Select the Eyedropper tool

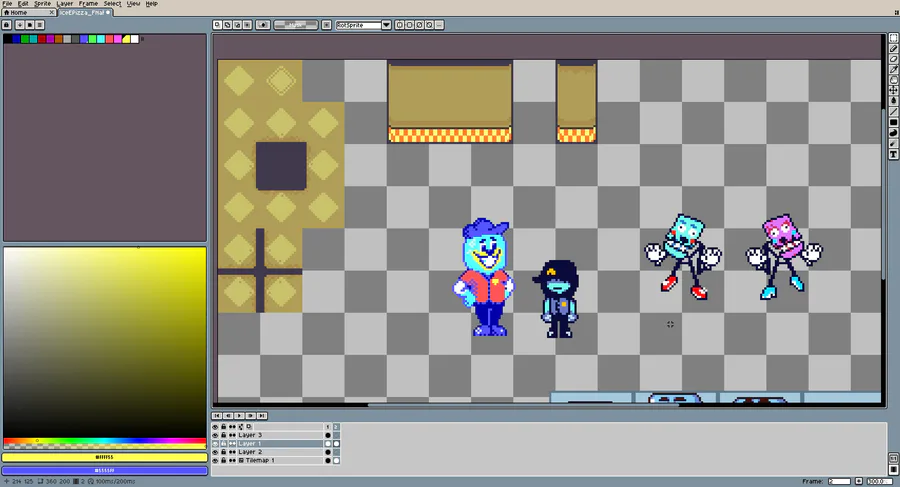(894, 69)
